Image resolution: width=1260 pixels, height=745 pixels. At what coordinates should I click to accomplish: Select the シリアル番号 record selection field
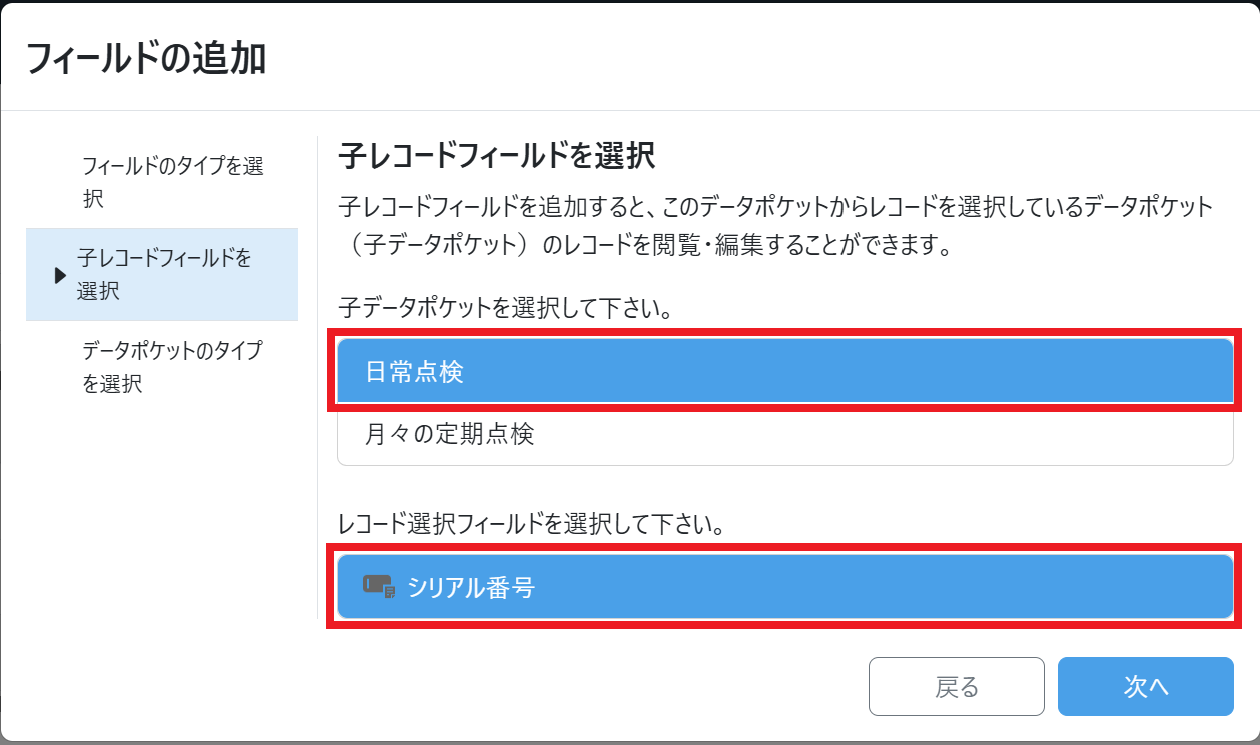coord(784,587)
